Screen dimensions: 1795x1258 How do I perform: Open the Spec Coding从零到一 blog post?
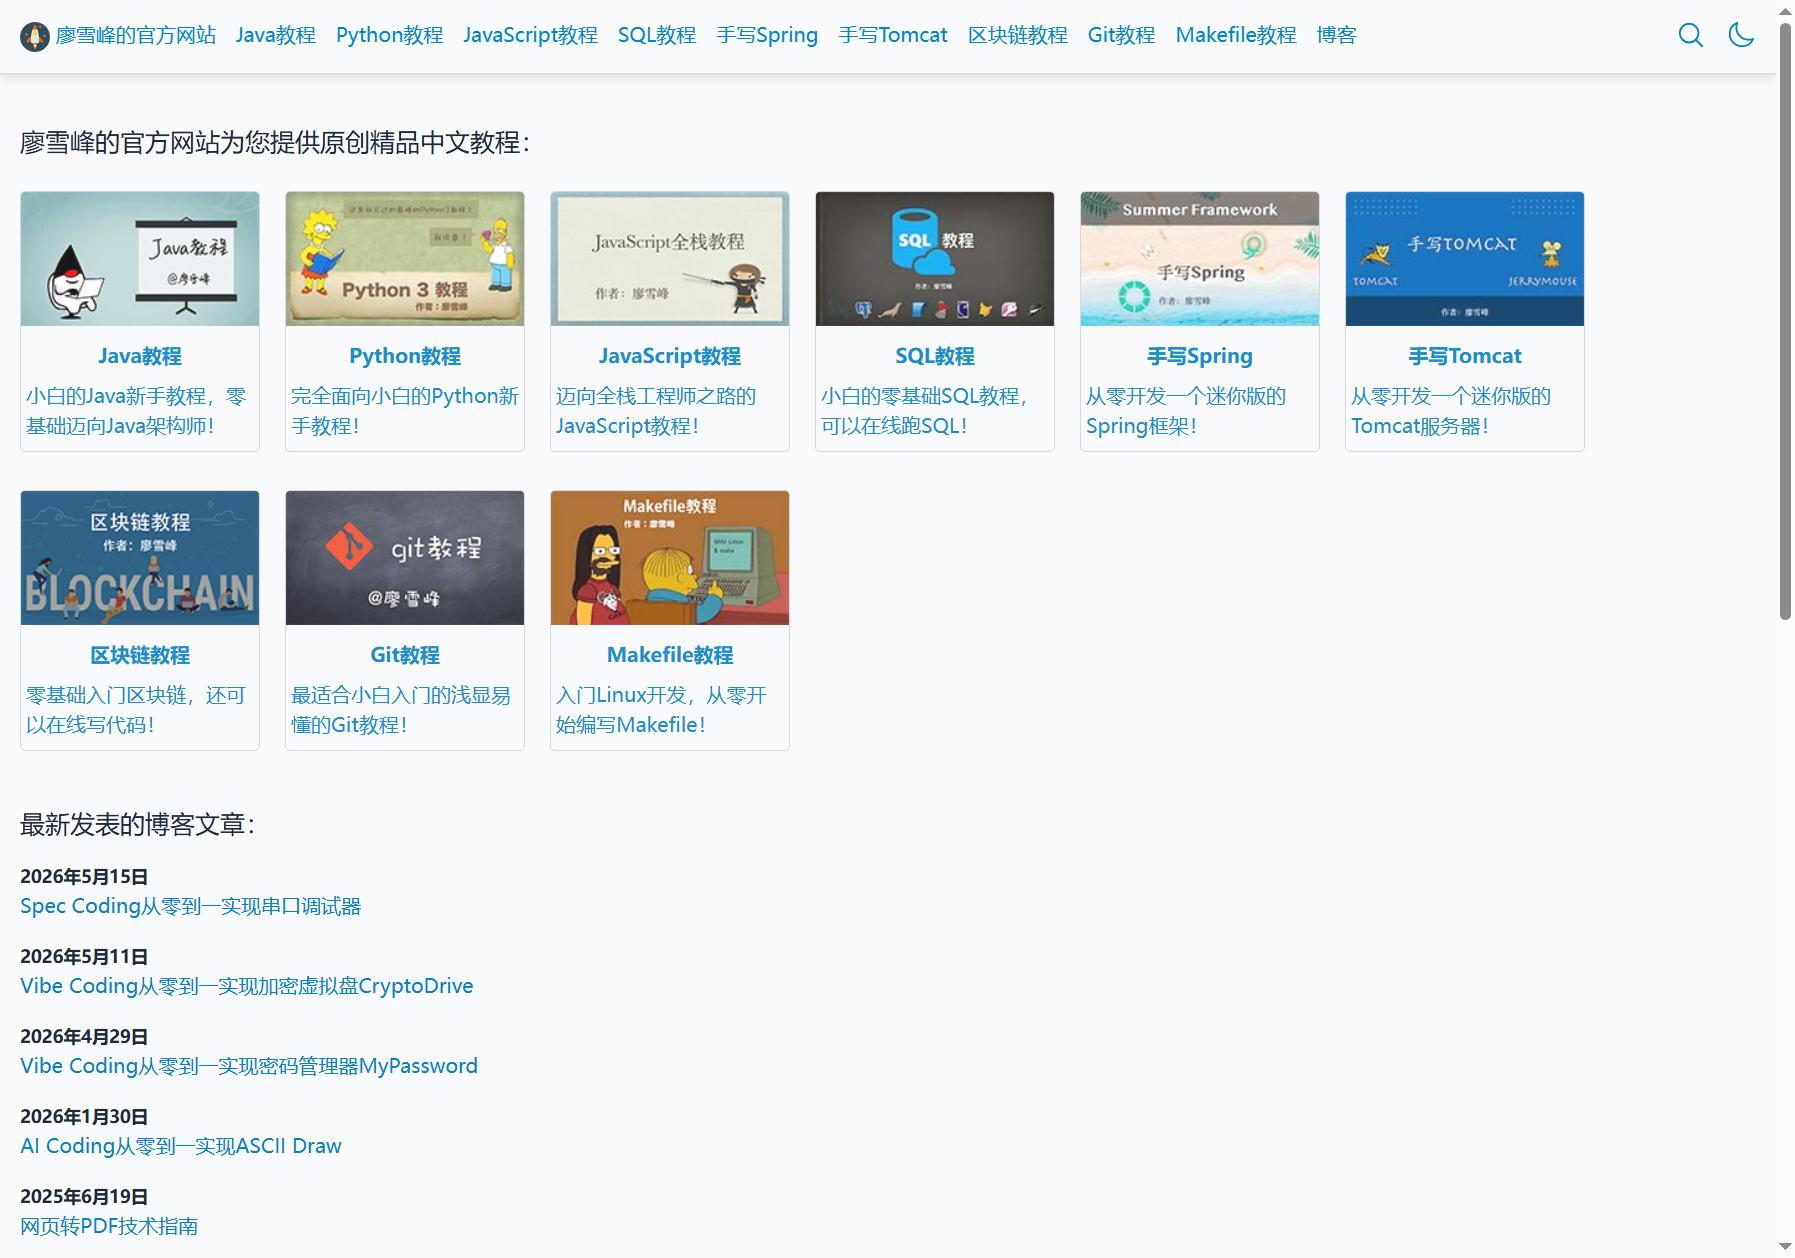pyautogui.click(x=191, y=906)
